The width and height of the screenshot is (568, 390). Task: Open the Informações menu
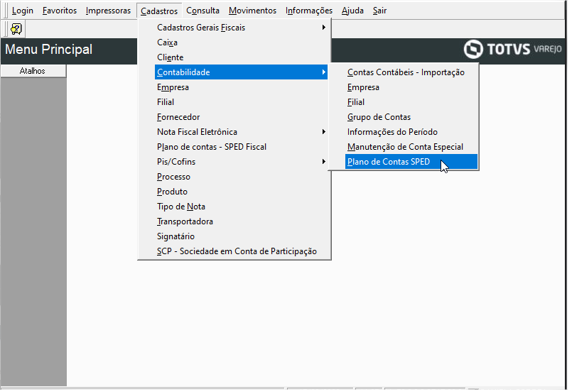pos(309,11)
